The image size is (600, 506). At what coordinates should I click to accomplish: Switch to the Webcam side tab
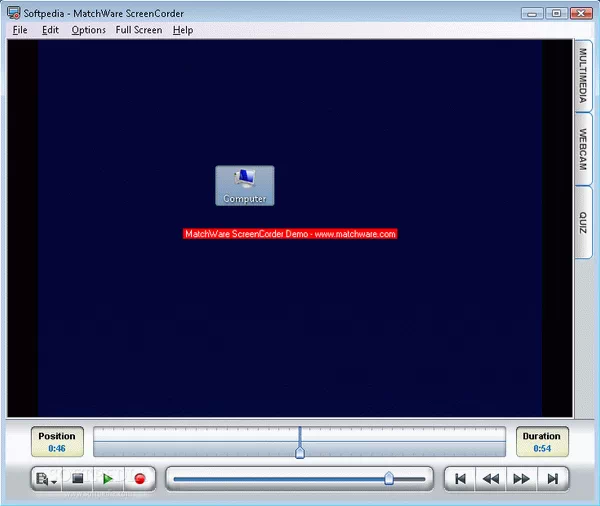pyautogui.click(x=584, y=149)
